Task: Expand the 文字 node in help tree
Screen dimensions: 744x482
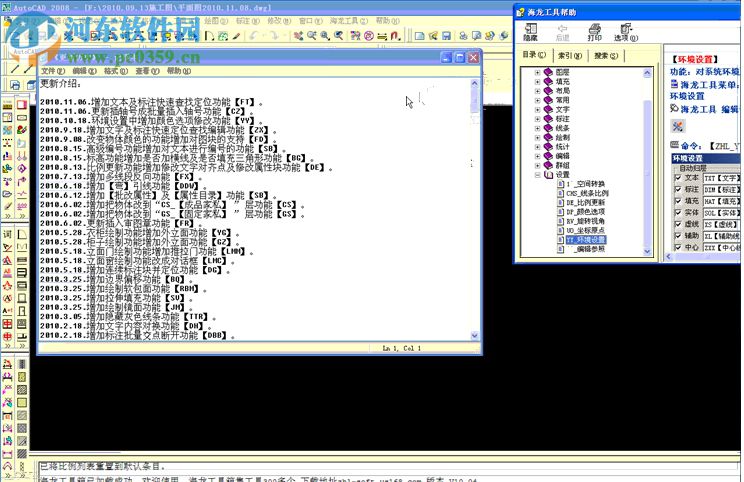Action: (537, 110)
